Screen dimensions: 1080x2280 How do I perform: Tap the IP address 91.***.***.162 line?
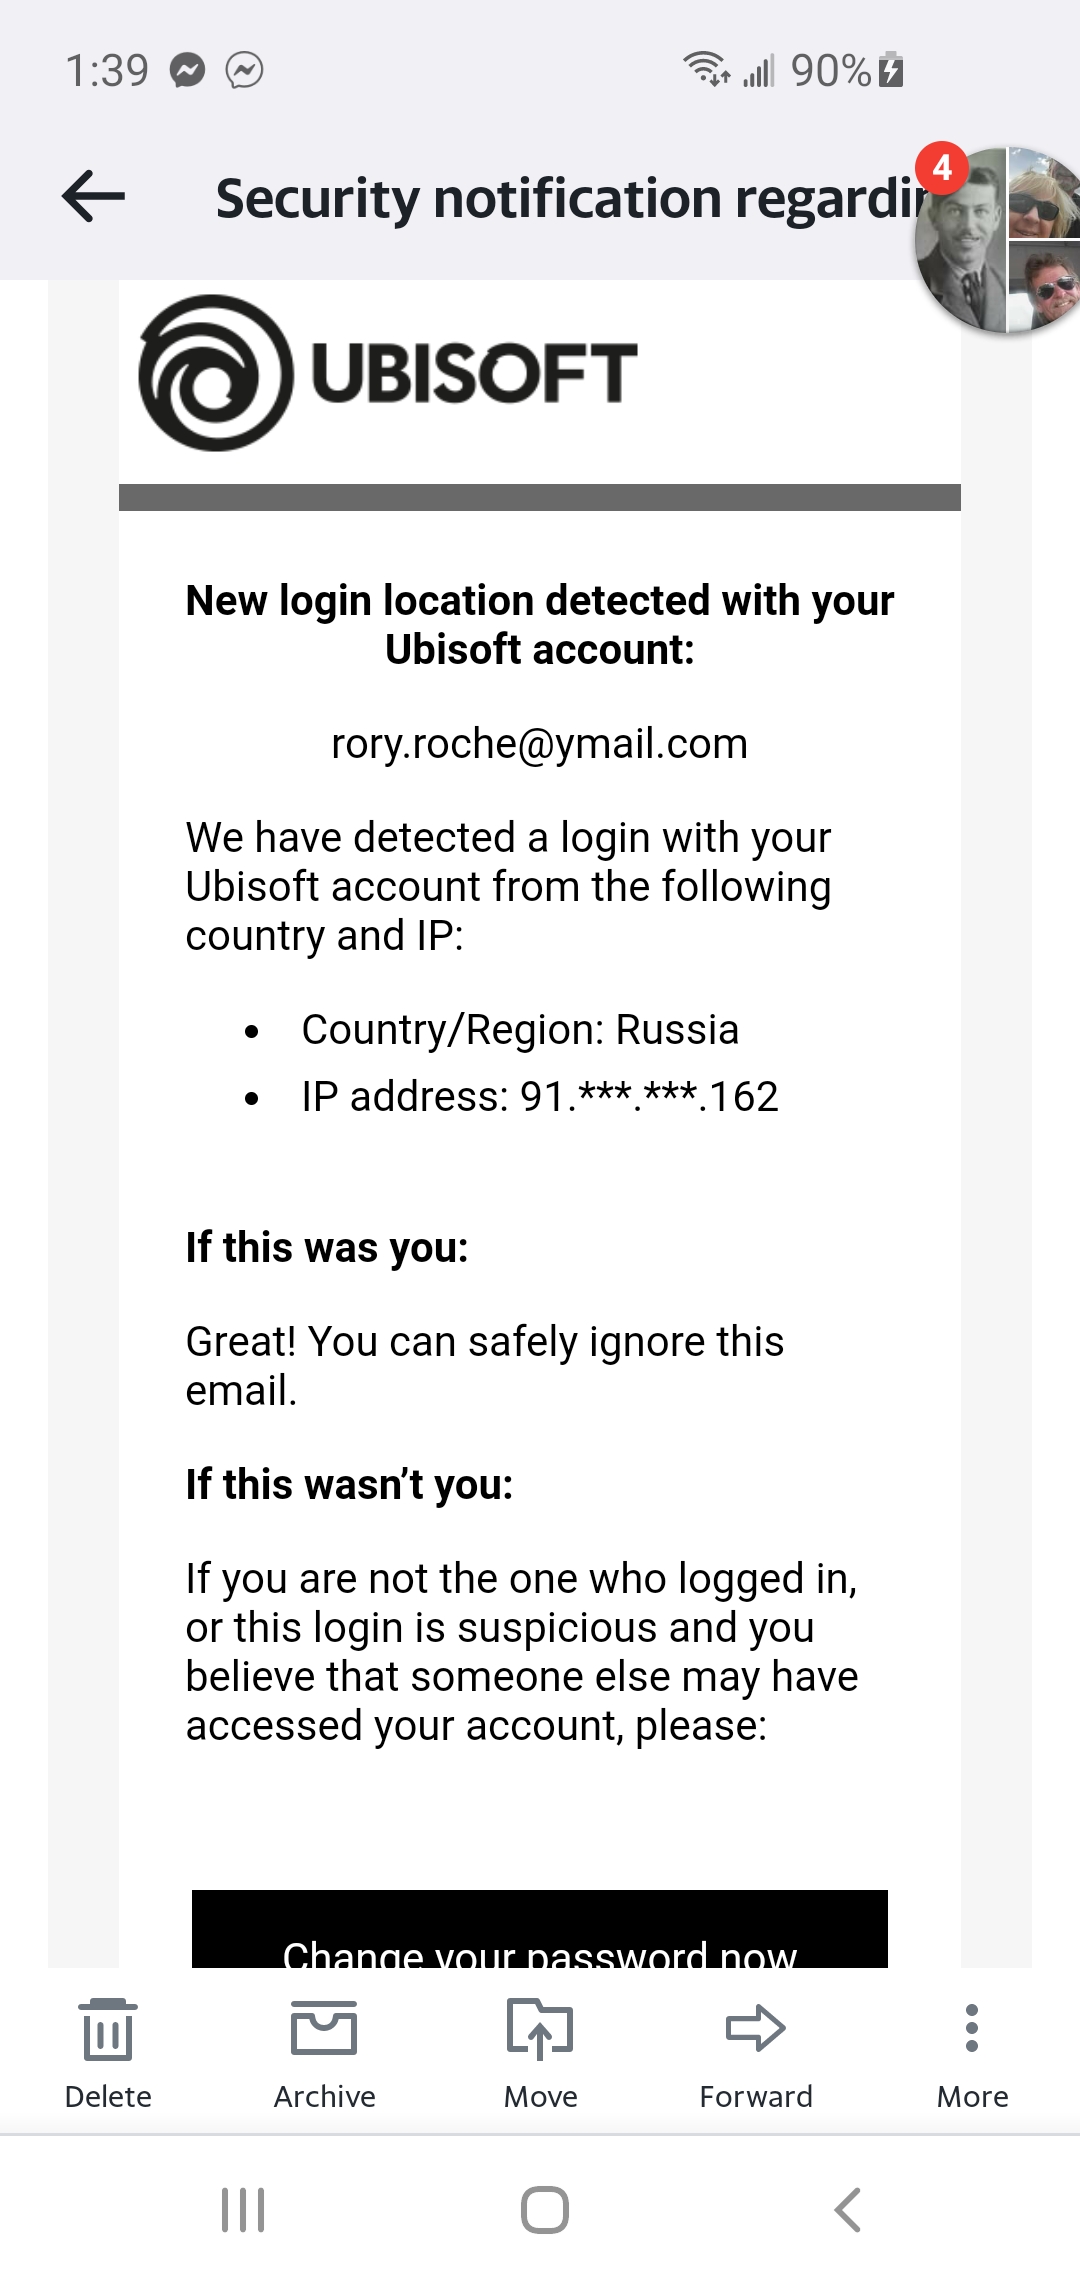click(x=540, y=1097)
